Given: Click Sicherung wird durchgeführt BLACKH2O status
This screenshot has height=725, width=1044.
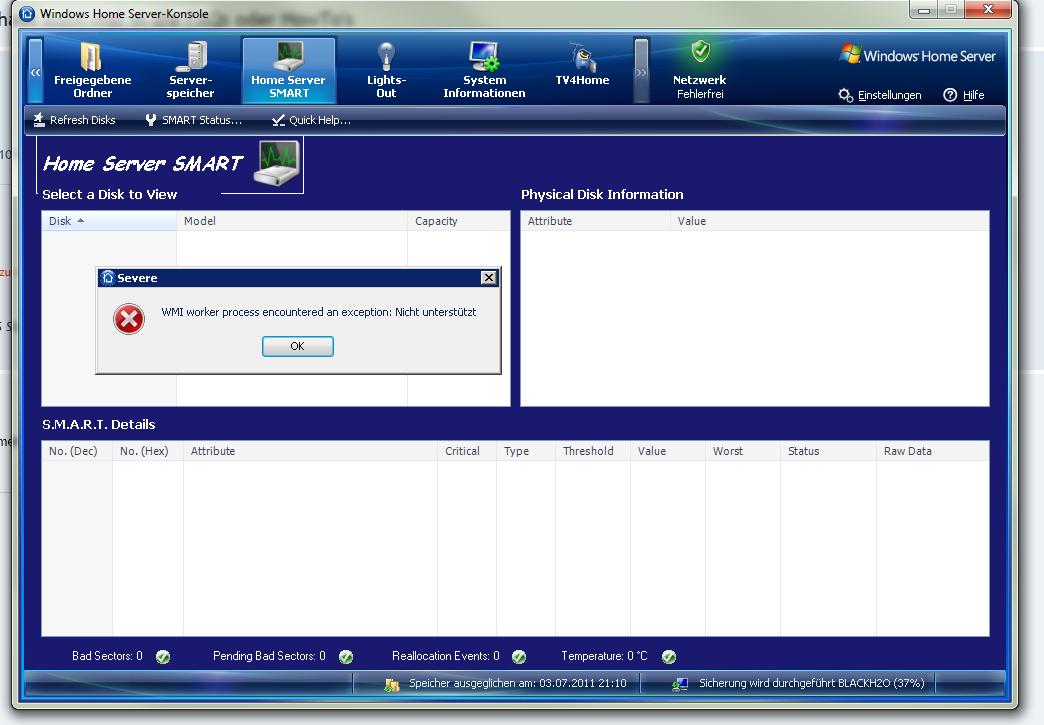Looking at the screenshot, I should point(812,684).
